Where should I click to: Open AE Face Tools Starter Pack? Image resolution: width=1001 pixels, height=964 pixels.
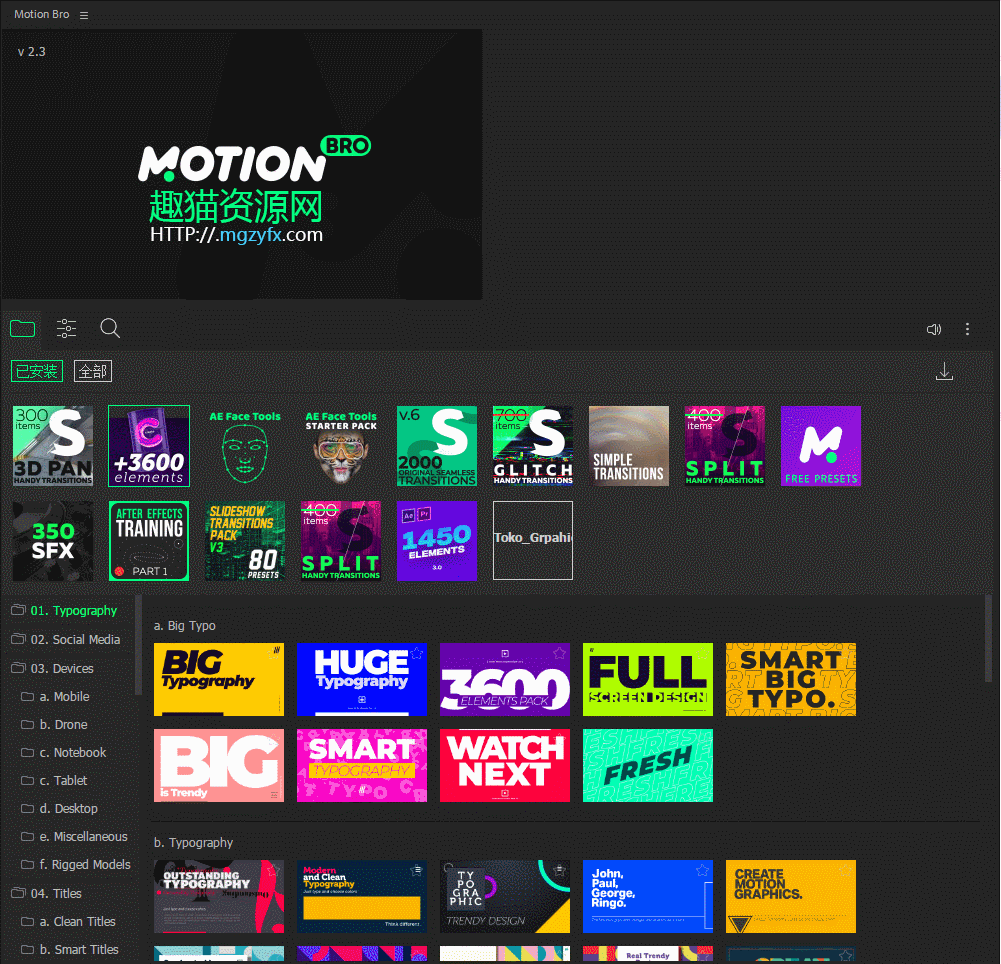click(x=341, y=446)
